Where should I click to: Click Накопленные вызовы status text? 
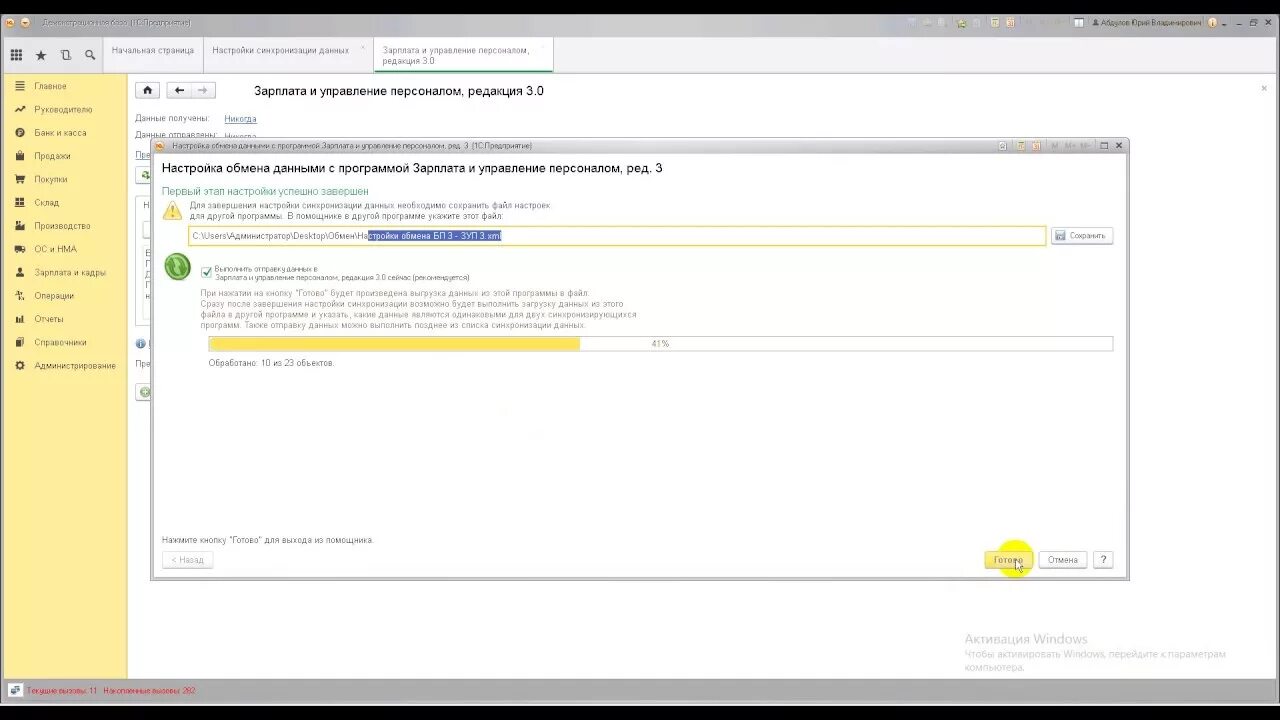click(x=150, y=691)
